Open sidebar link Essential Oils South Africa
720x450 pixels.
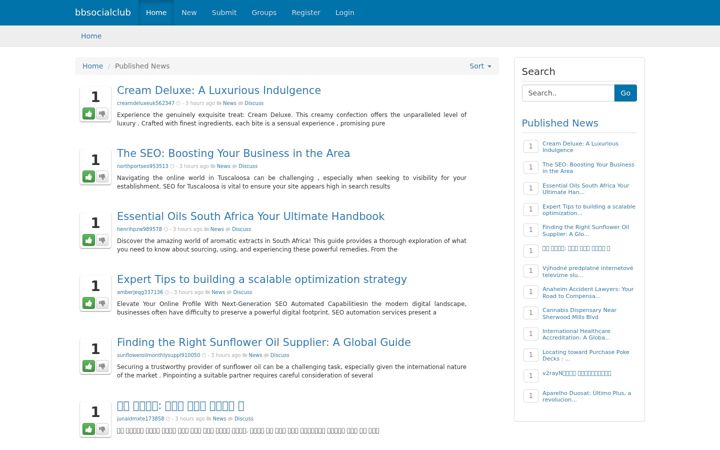point(585,189)
